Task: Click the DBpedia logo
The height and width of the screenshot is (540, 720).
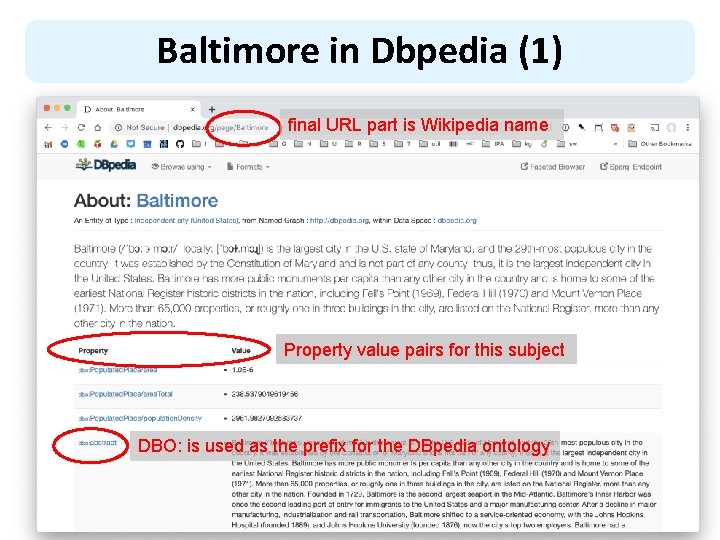Action: click(106, 165)
